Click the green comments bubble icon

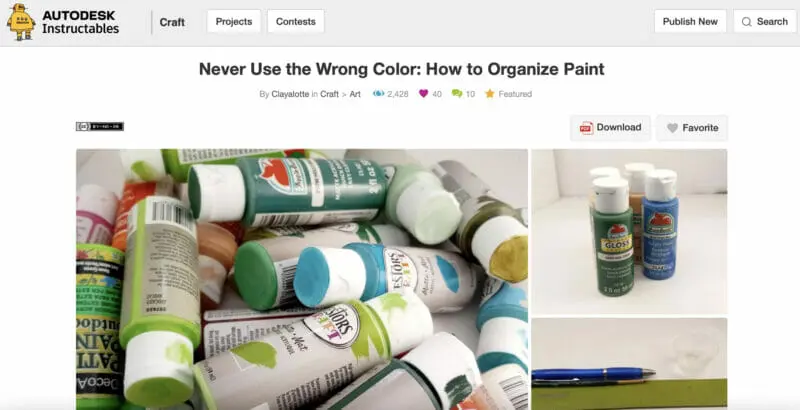pos(457,94)
